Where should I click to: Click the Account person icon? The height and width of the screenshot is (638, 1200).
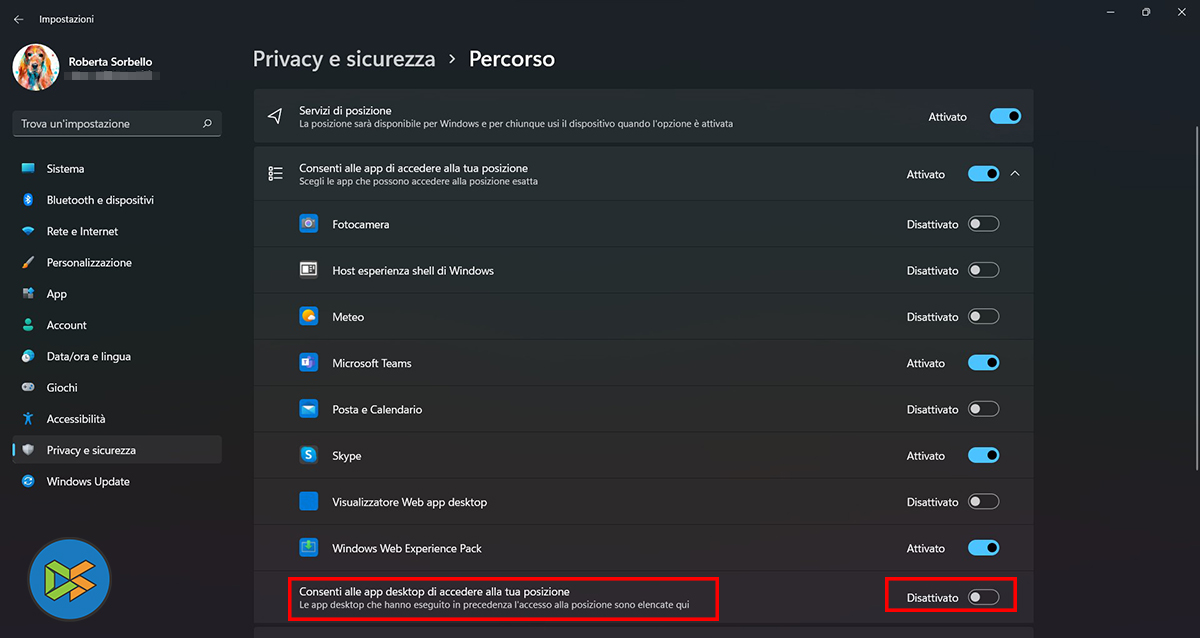(x=28, y=325)
